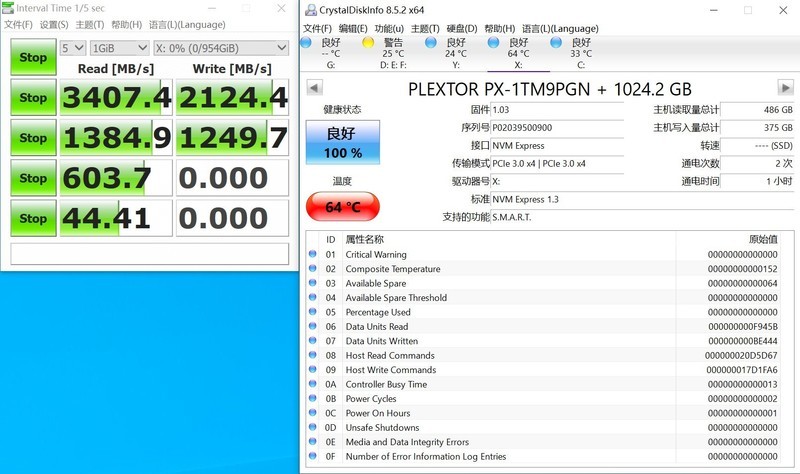Click the 原始值 column header
Screen dimensions: 800x474
pos(763,239)
